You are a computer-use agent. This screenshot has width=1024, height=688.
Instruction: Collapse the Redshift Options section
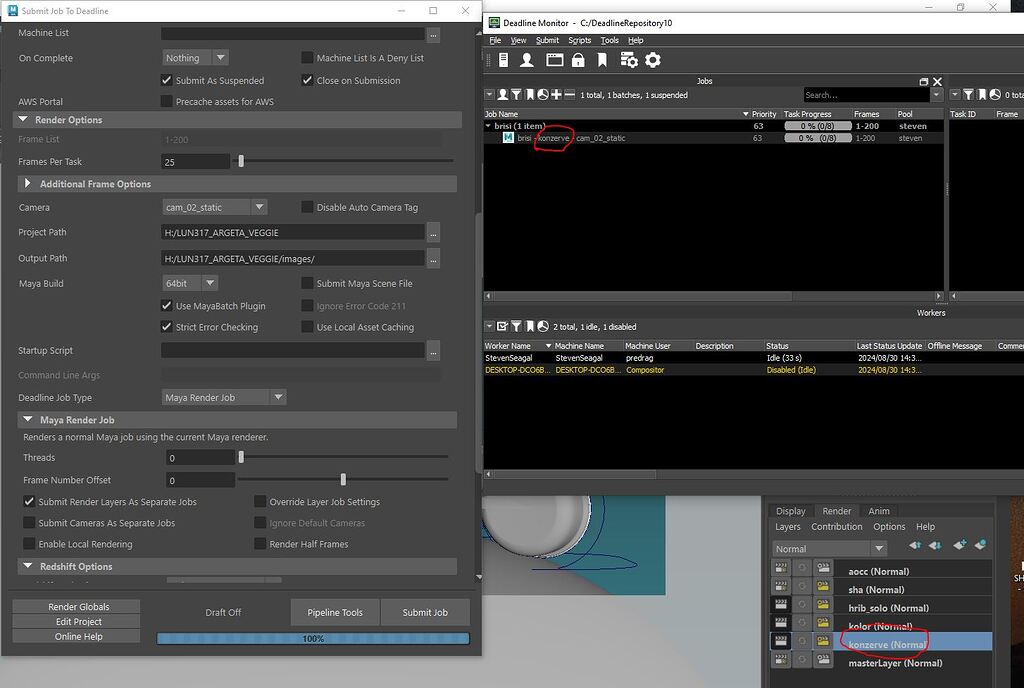click(28, 566)
